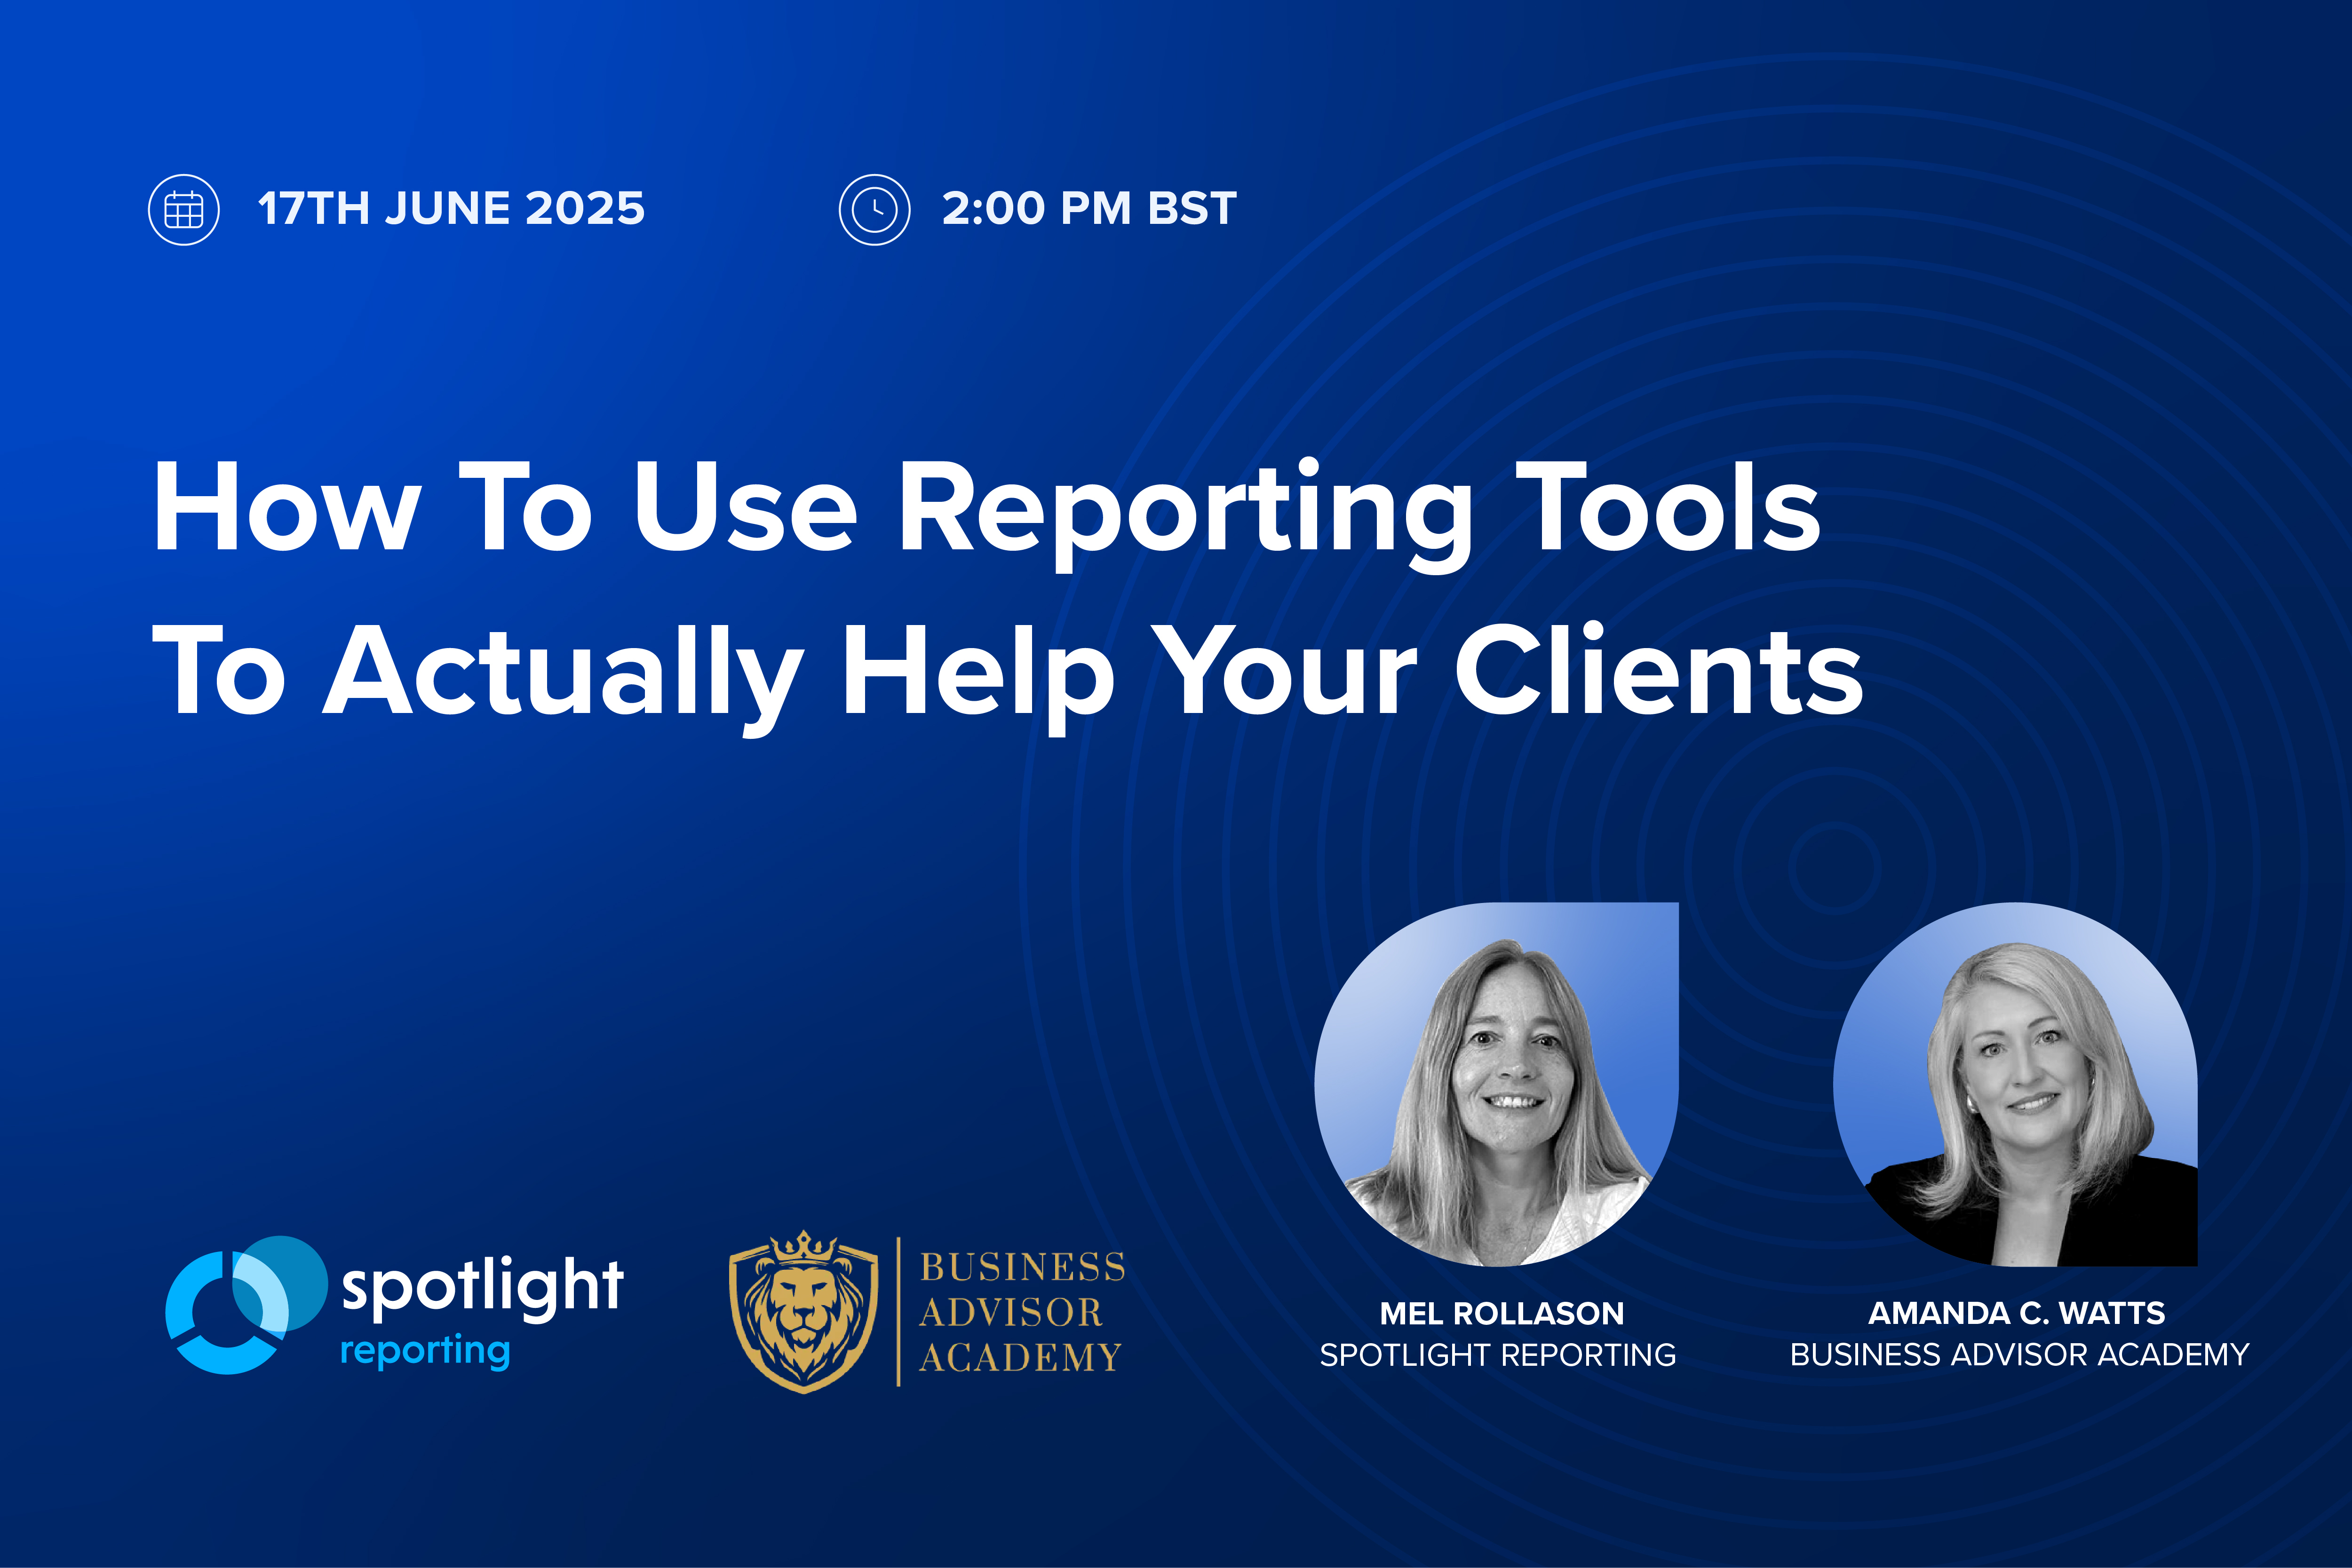
Task: Click Amanda C. Watts' portrait photo
Action: tap(2016, 1084)
